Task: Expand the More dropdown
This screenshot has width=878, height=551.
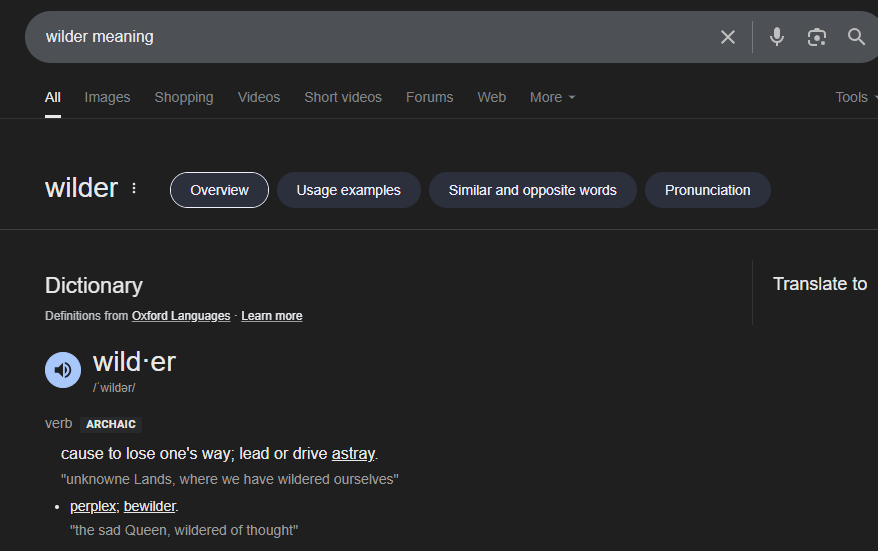Action: point(552,97)
